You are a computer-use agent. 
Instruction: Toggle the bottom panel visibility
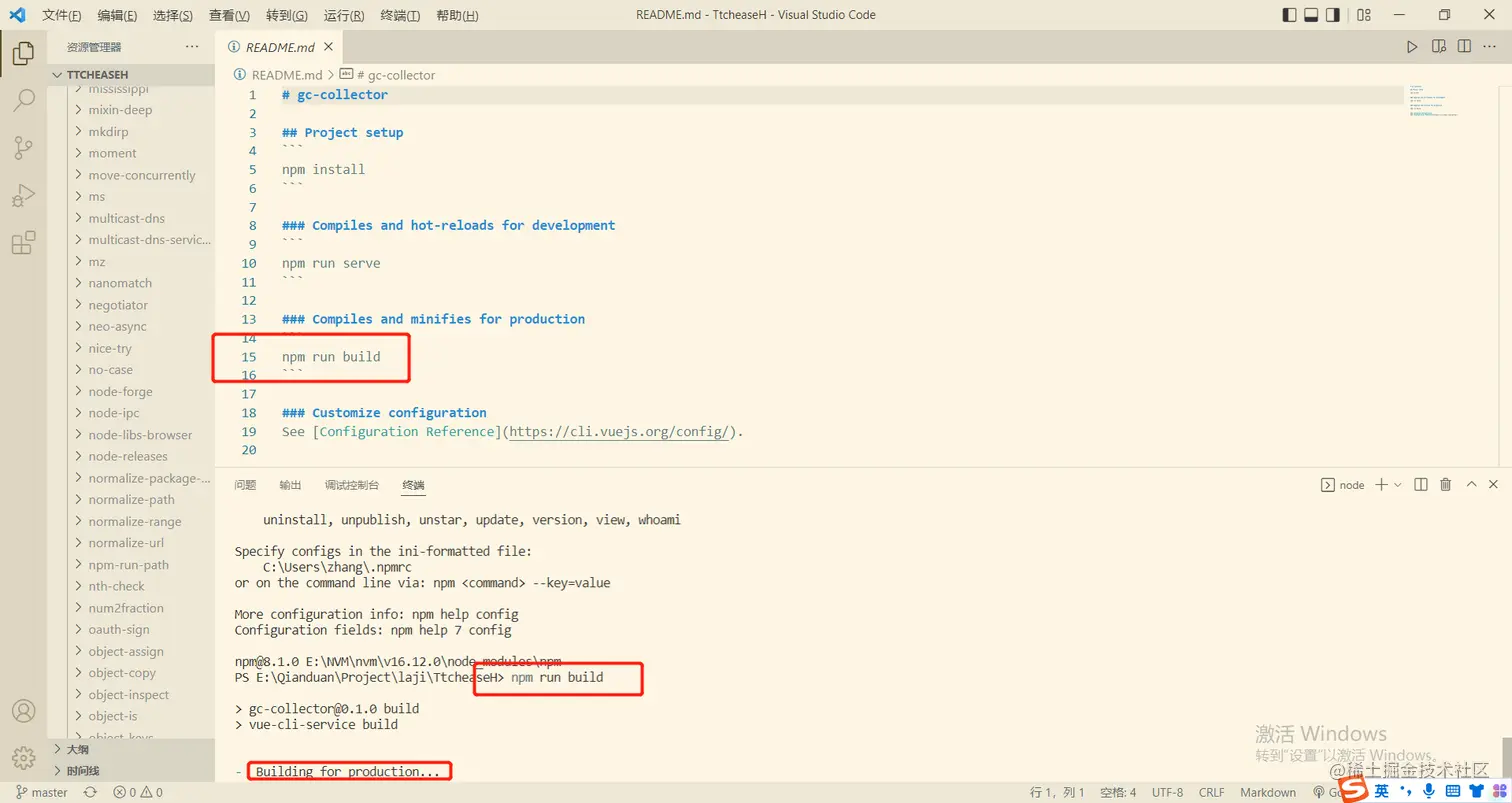point(1311,15)
